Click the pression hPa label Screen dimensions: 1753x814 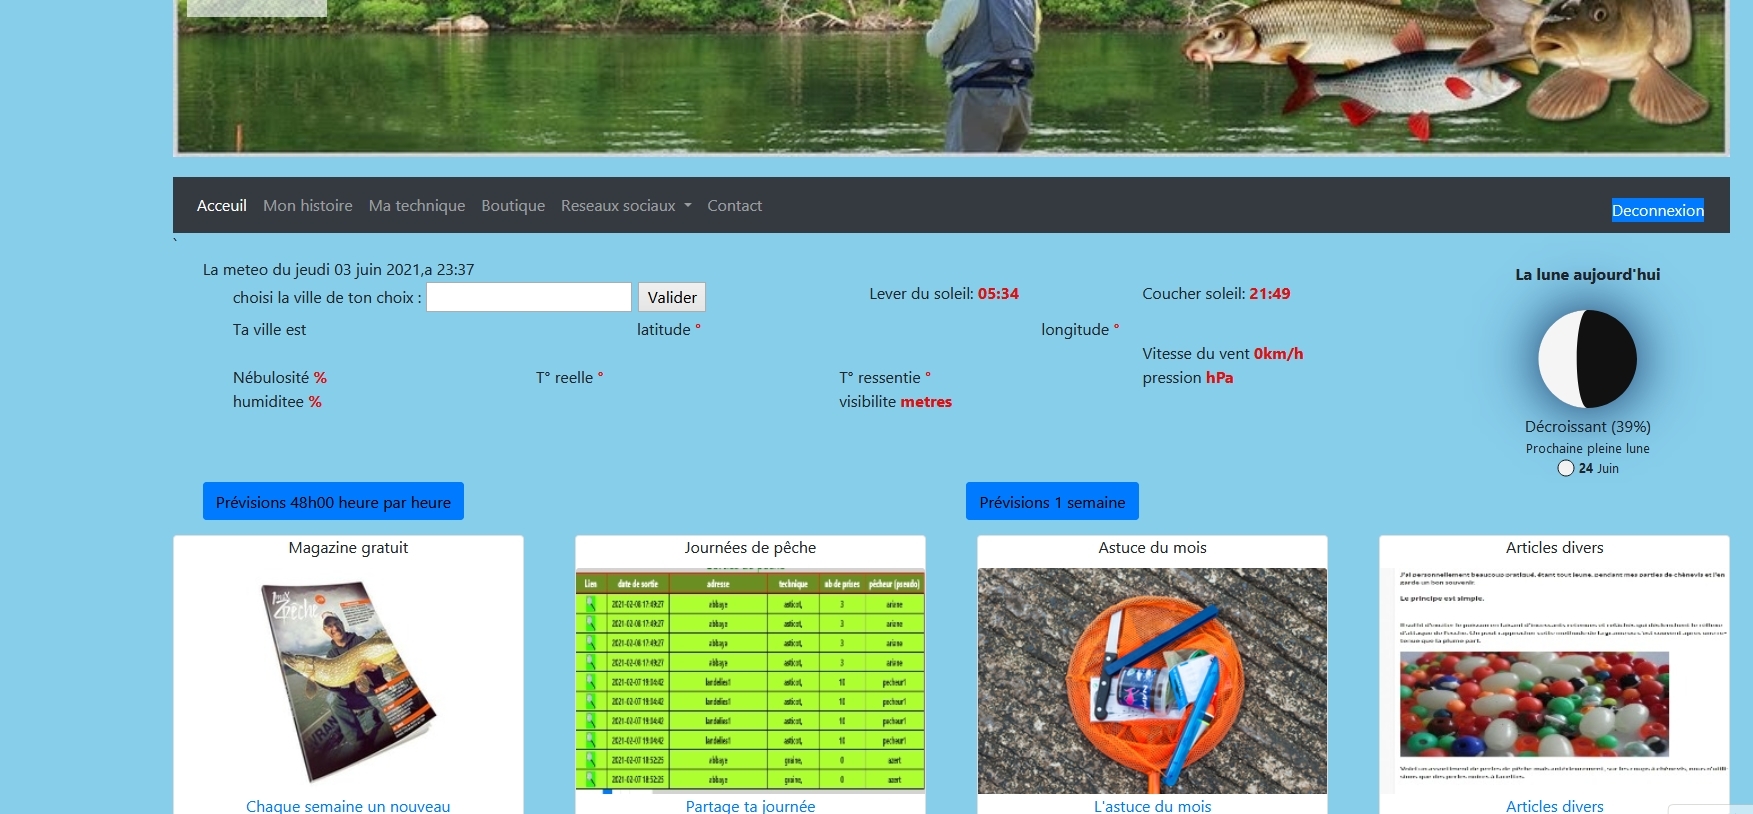point(1187,378)
